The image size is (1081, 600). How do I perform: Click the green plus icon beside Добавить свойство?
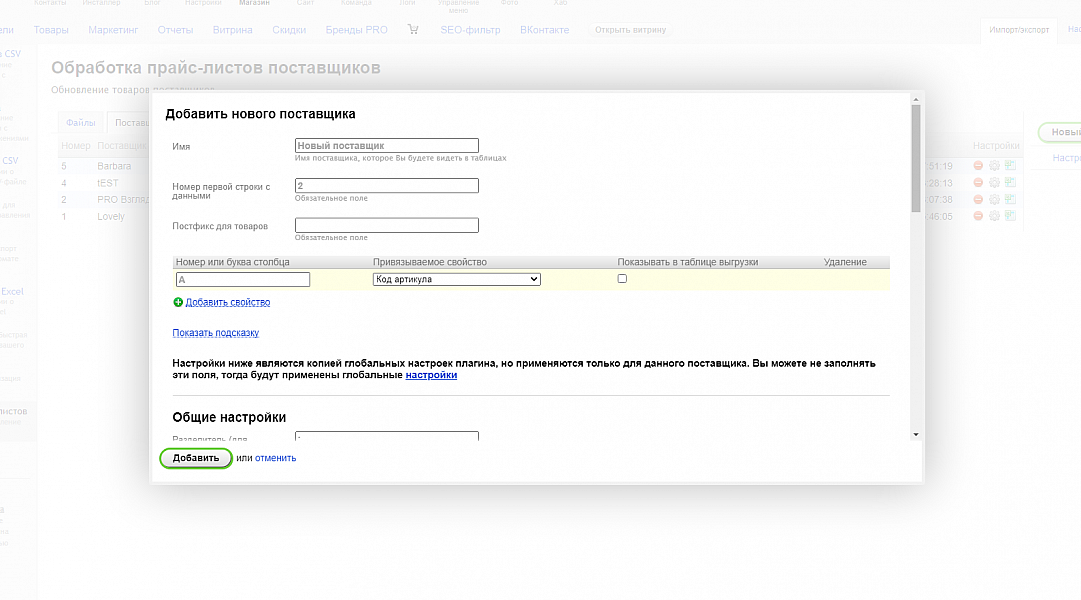178,302
